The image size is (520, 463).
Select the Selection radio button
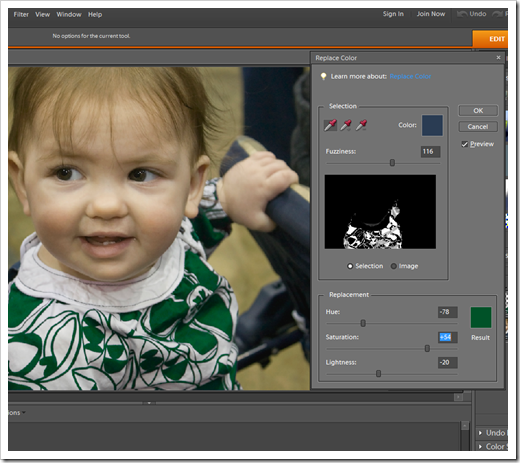350,266
